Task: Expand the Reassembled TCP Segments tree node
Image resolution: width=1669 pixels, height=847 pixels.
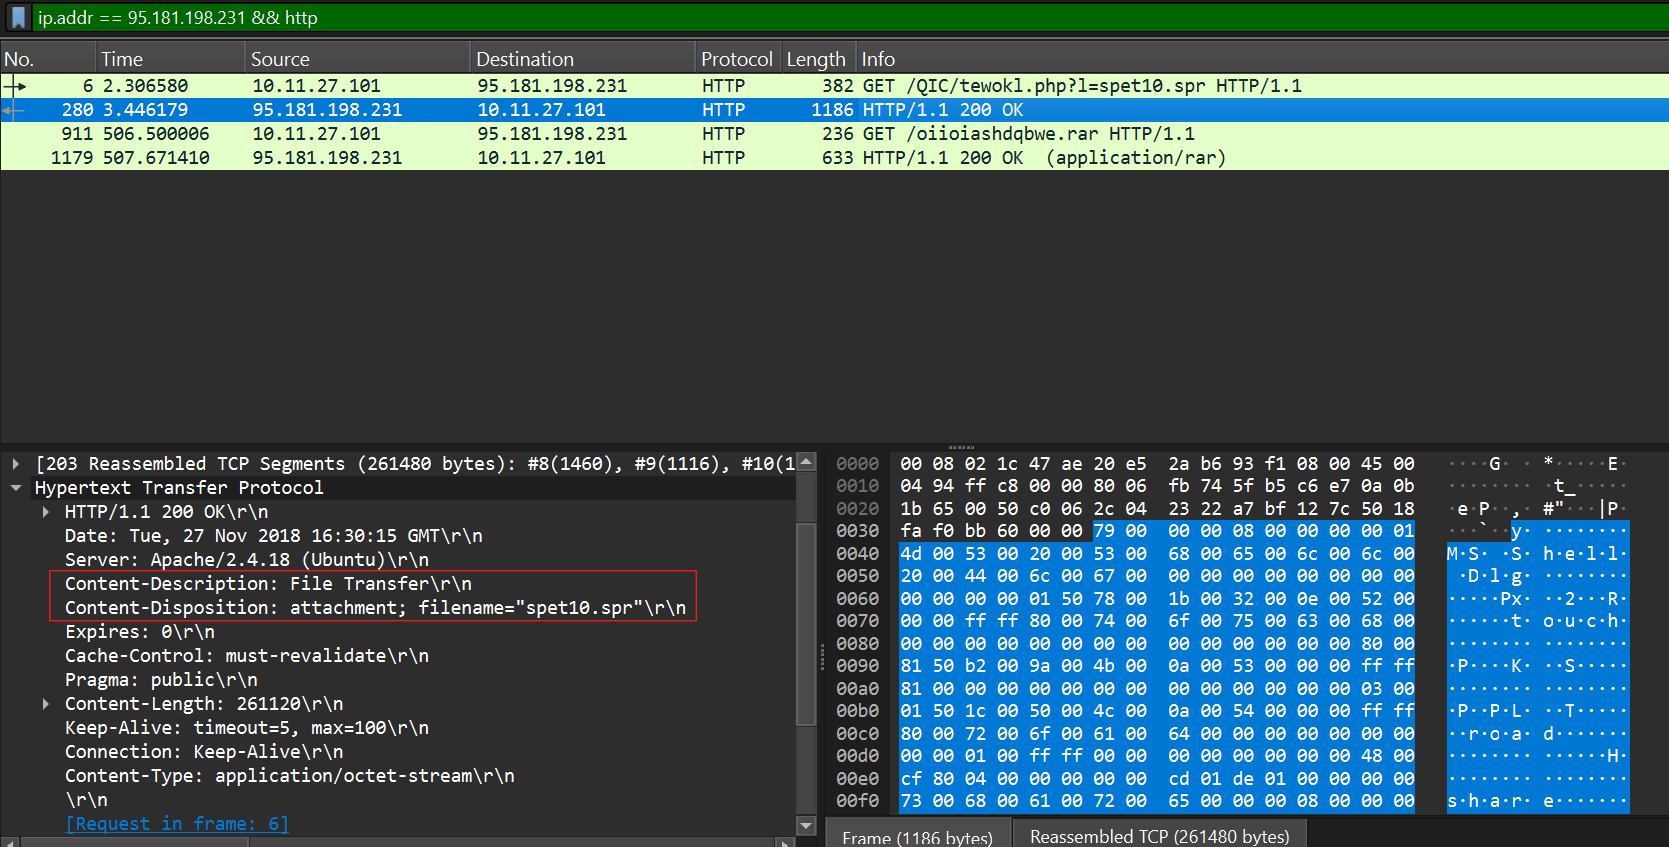Action: pos(16,464)
